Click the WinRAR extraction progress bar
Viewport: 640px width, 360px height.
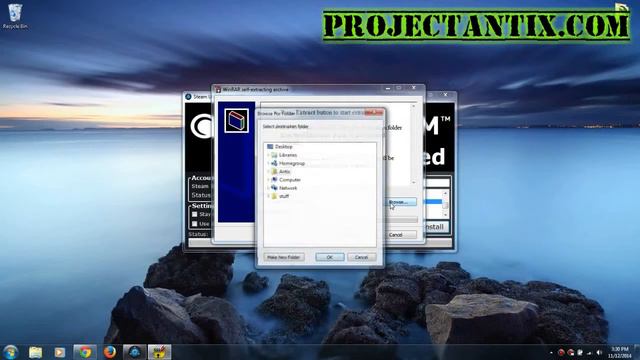(x=402, y=220)
